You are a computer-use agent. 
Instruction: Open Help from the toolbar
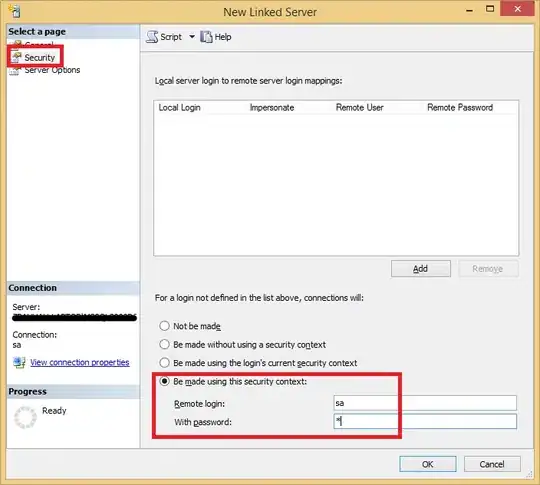[x=216, y=37]
